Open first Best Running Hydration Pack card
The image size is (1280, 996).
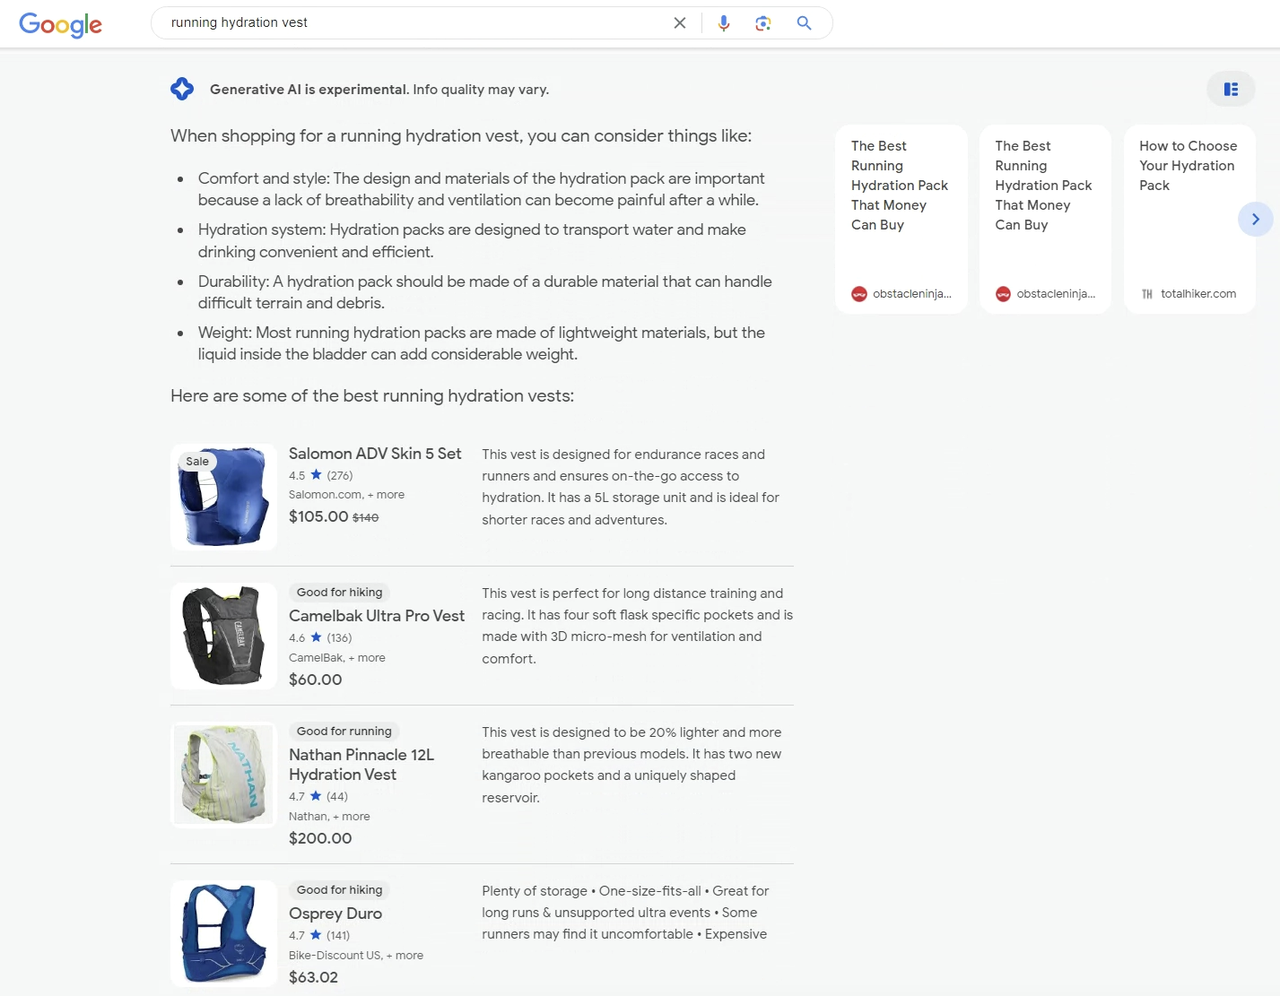(901, 219)
